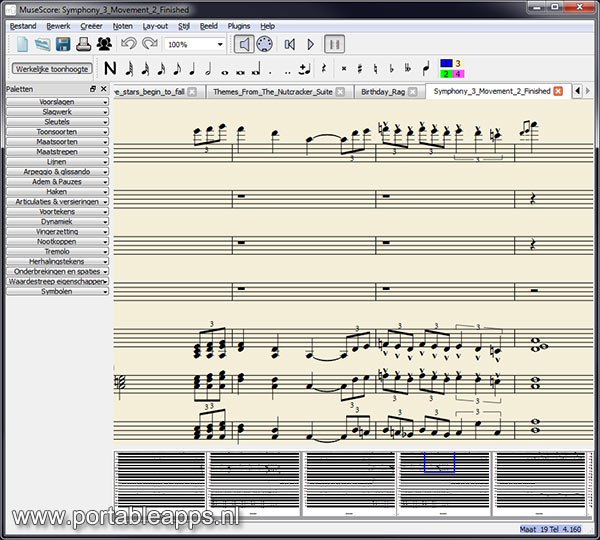Insert a rest with the rest icon
The width and height of the screenshot is (600, 540).
(x=324, y=69)
